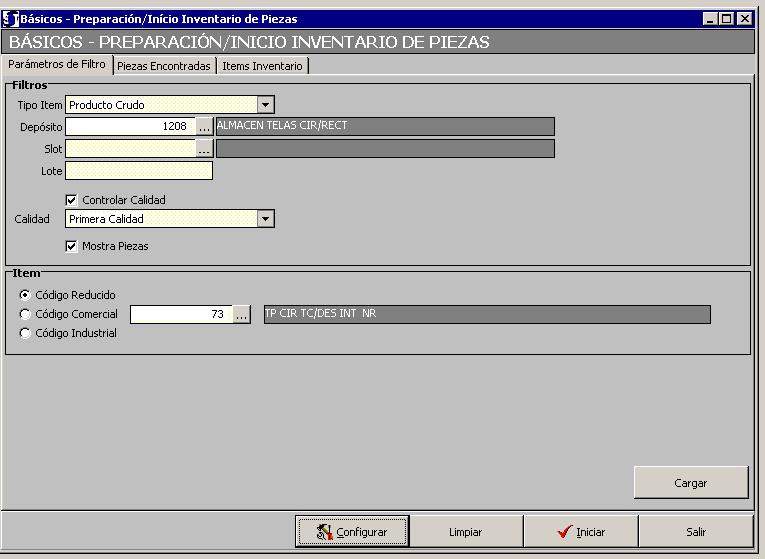Open the item code lookup ellipsis button
This screenshot has height=559, width=765.
pos(241,315)
